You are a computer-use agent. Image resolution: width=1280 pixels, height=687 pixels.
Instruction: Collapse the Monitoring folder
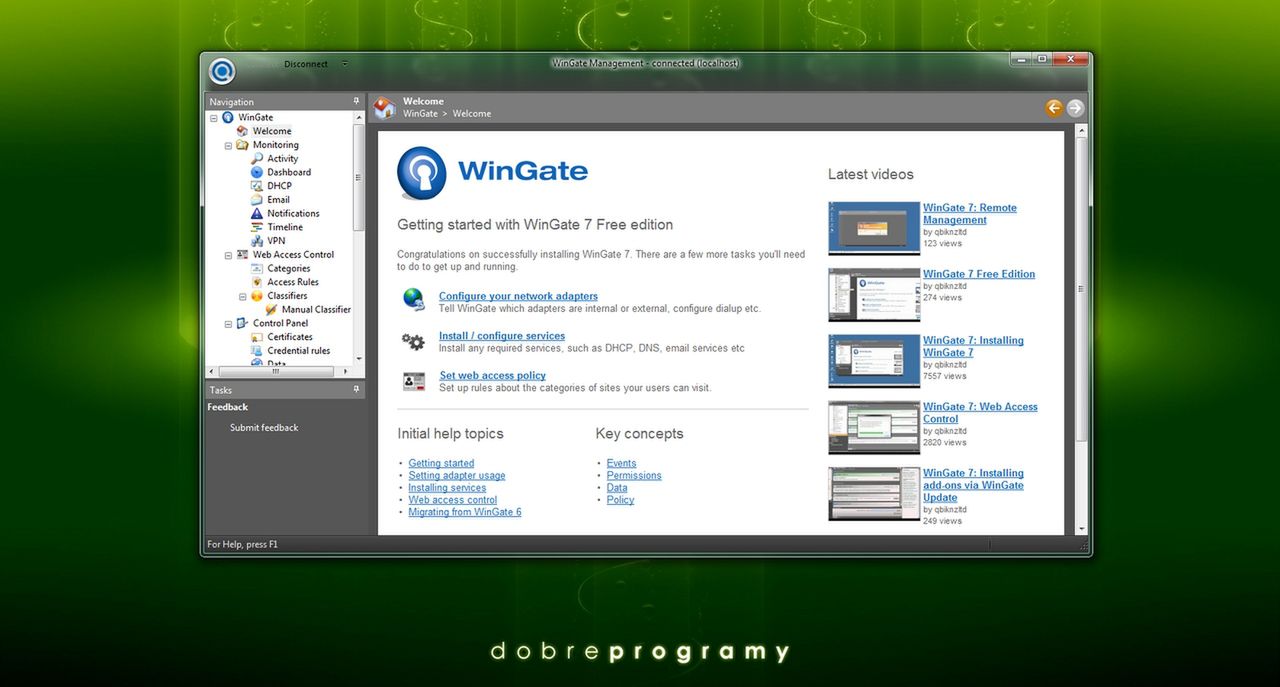pos(227,144)
